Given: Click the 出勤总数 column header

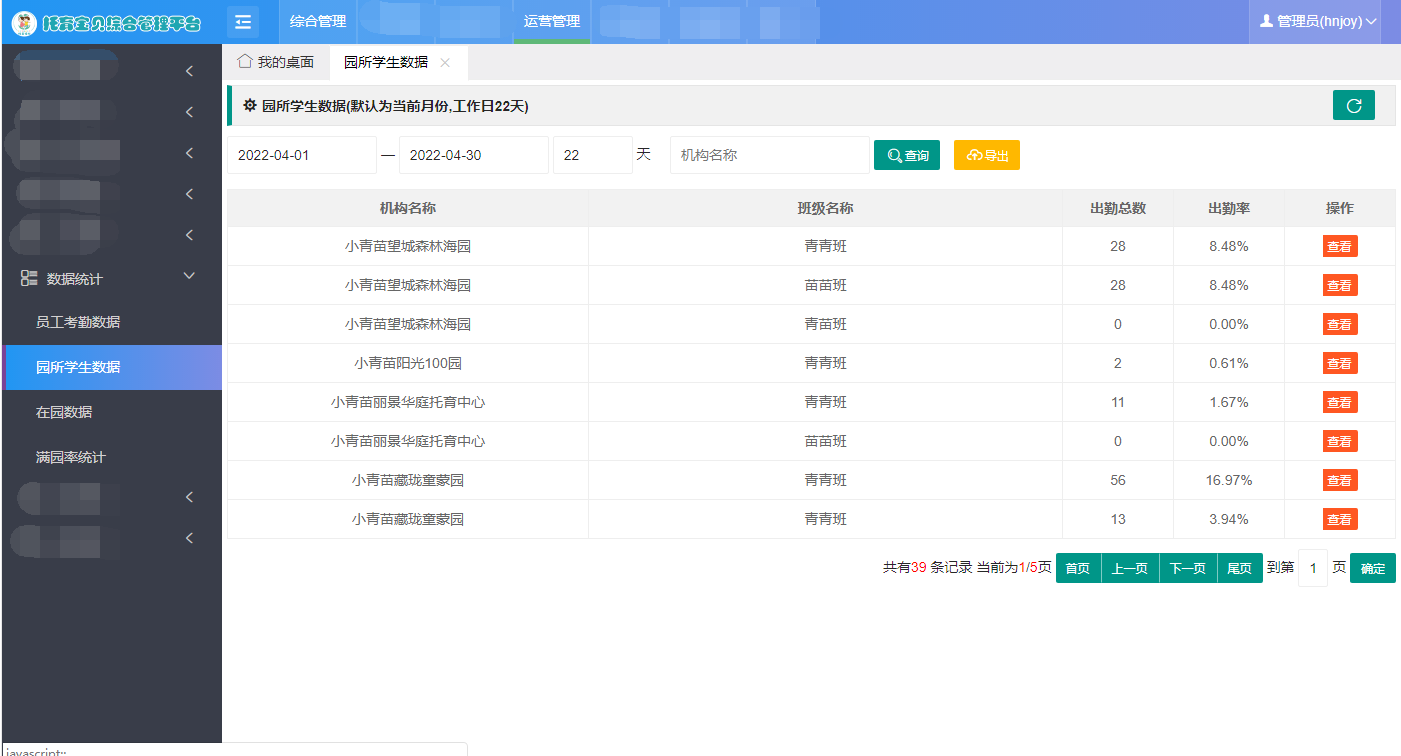Looking at the screenshot, I should [x=1118, y=208].
